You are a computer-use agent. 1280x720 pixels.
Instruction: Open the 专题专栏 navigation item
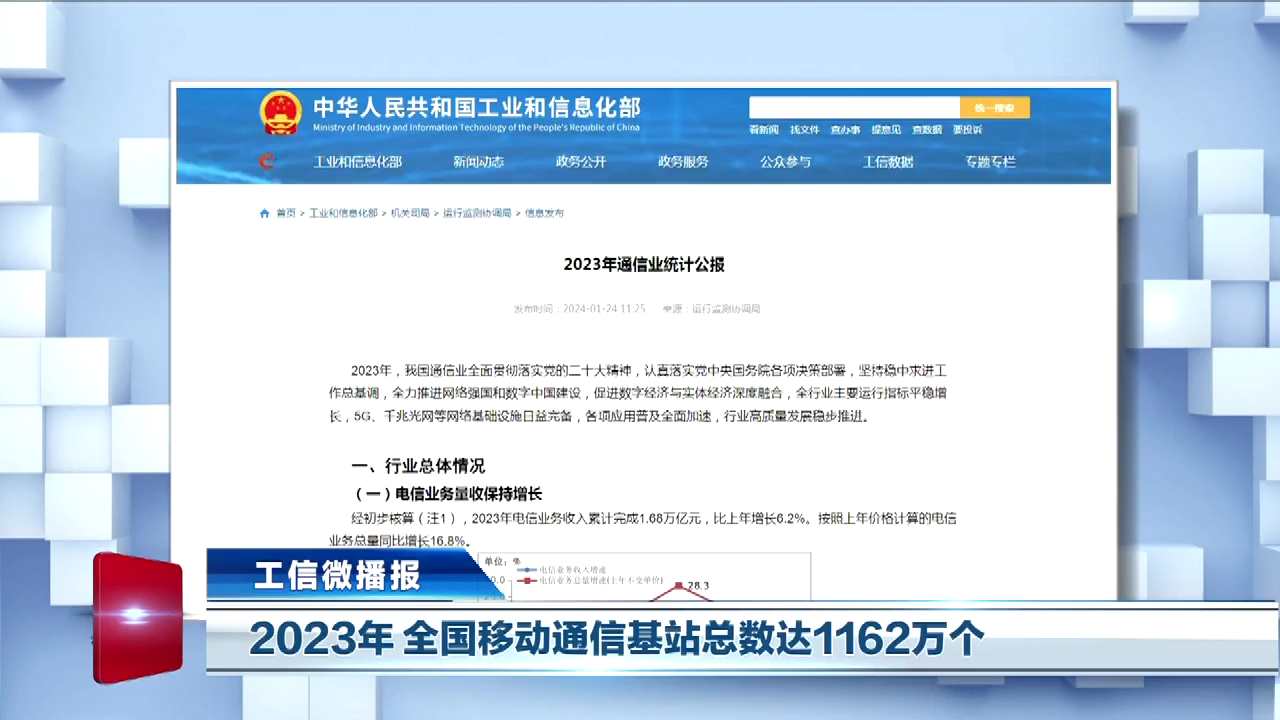990,162
